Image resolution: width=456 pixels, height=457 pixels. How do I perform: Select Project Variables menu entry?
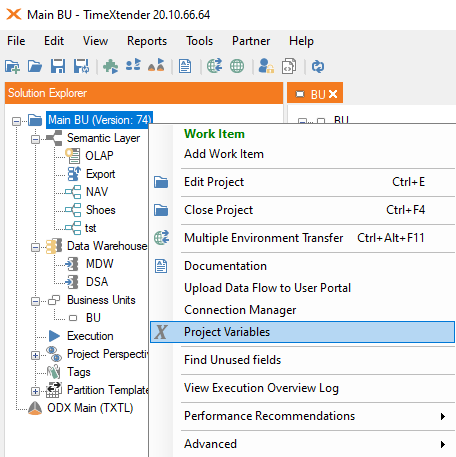click(302, 332)
